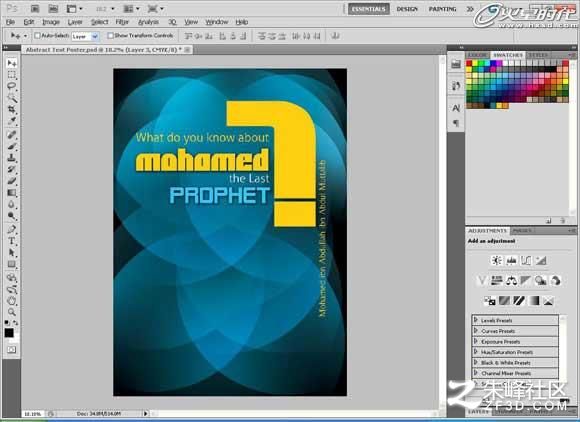Select the Move tool in the toolbox
This screenshot has height=422, width=580.
(12, 64)
